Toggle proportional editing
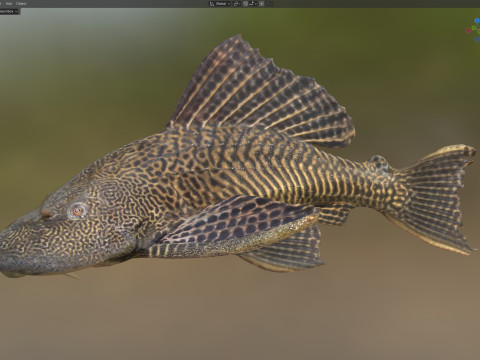Screen dimensions: 480x360 click(262, 4)
